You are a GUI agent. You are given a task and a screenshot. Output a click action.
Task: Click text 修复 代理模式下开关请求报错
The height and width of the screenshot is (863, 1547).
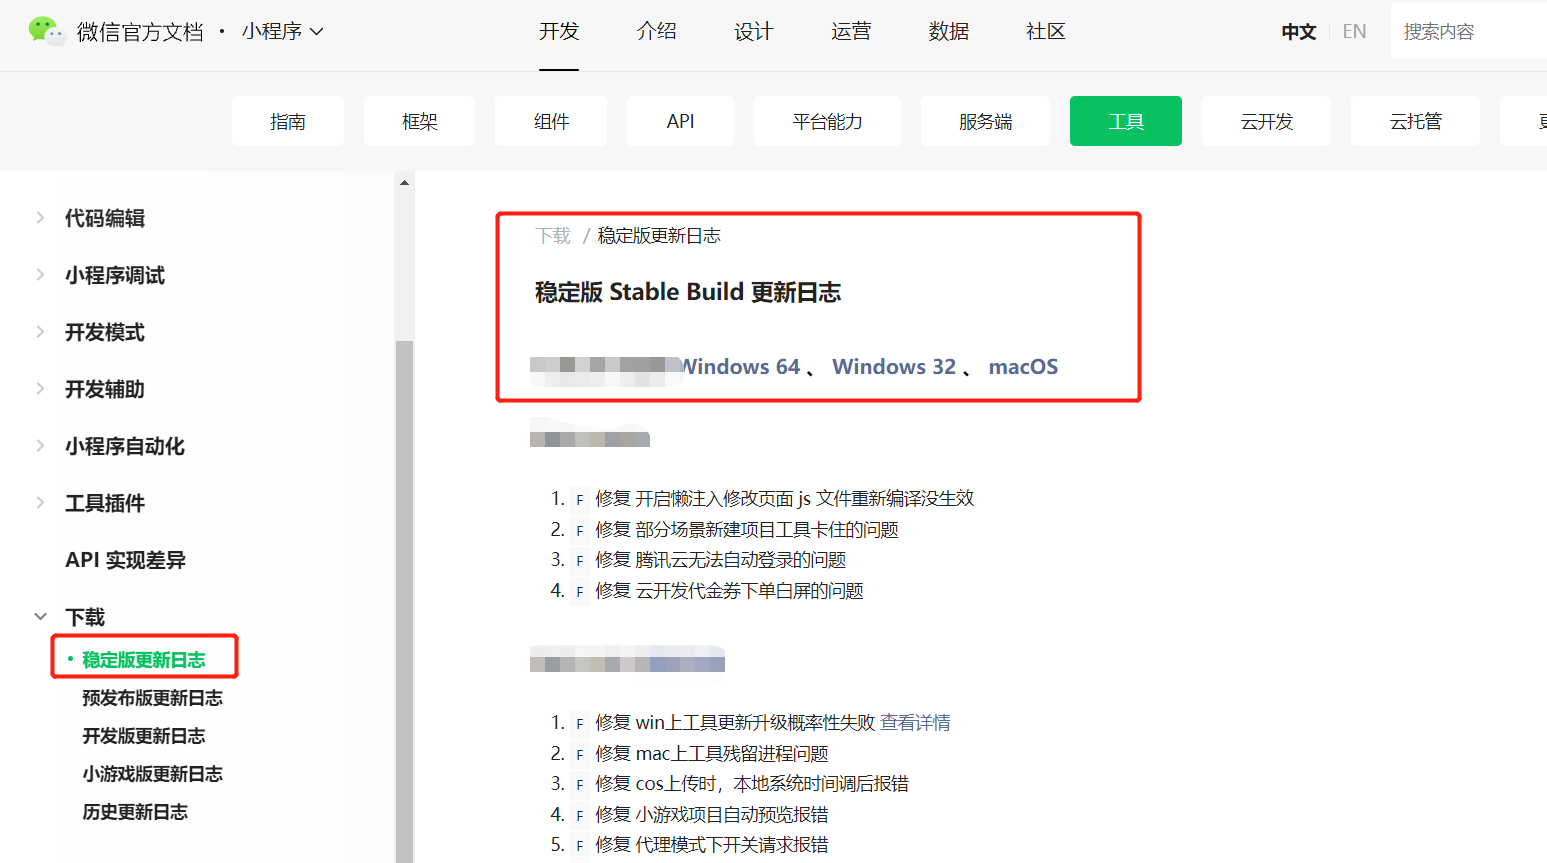[712, 845]
